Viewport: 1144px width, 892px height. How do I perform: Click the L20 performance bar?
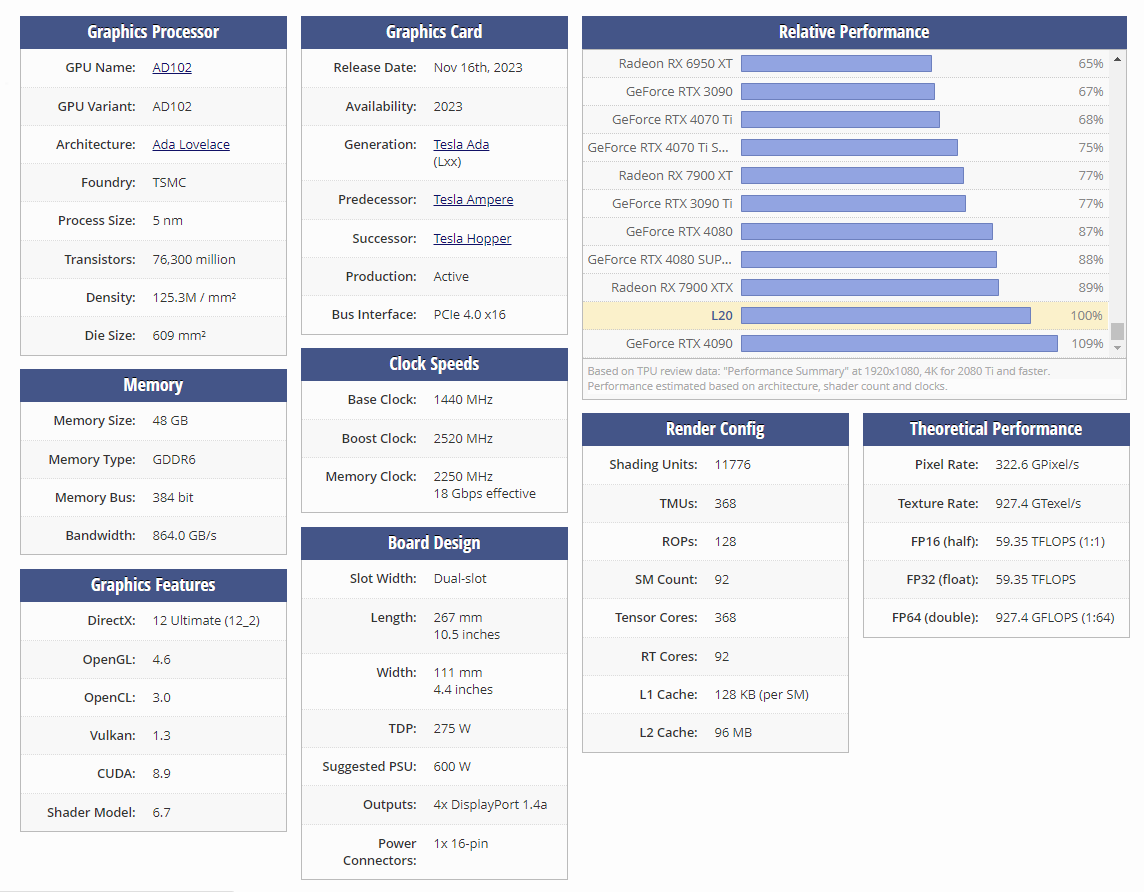click(886, 316)
